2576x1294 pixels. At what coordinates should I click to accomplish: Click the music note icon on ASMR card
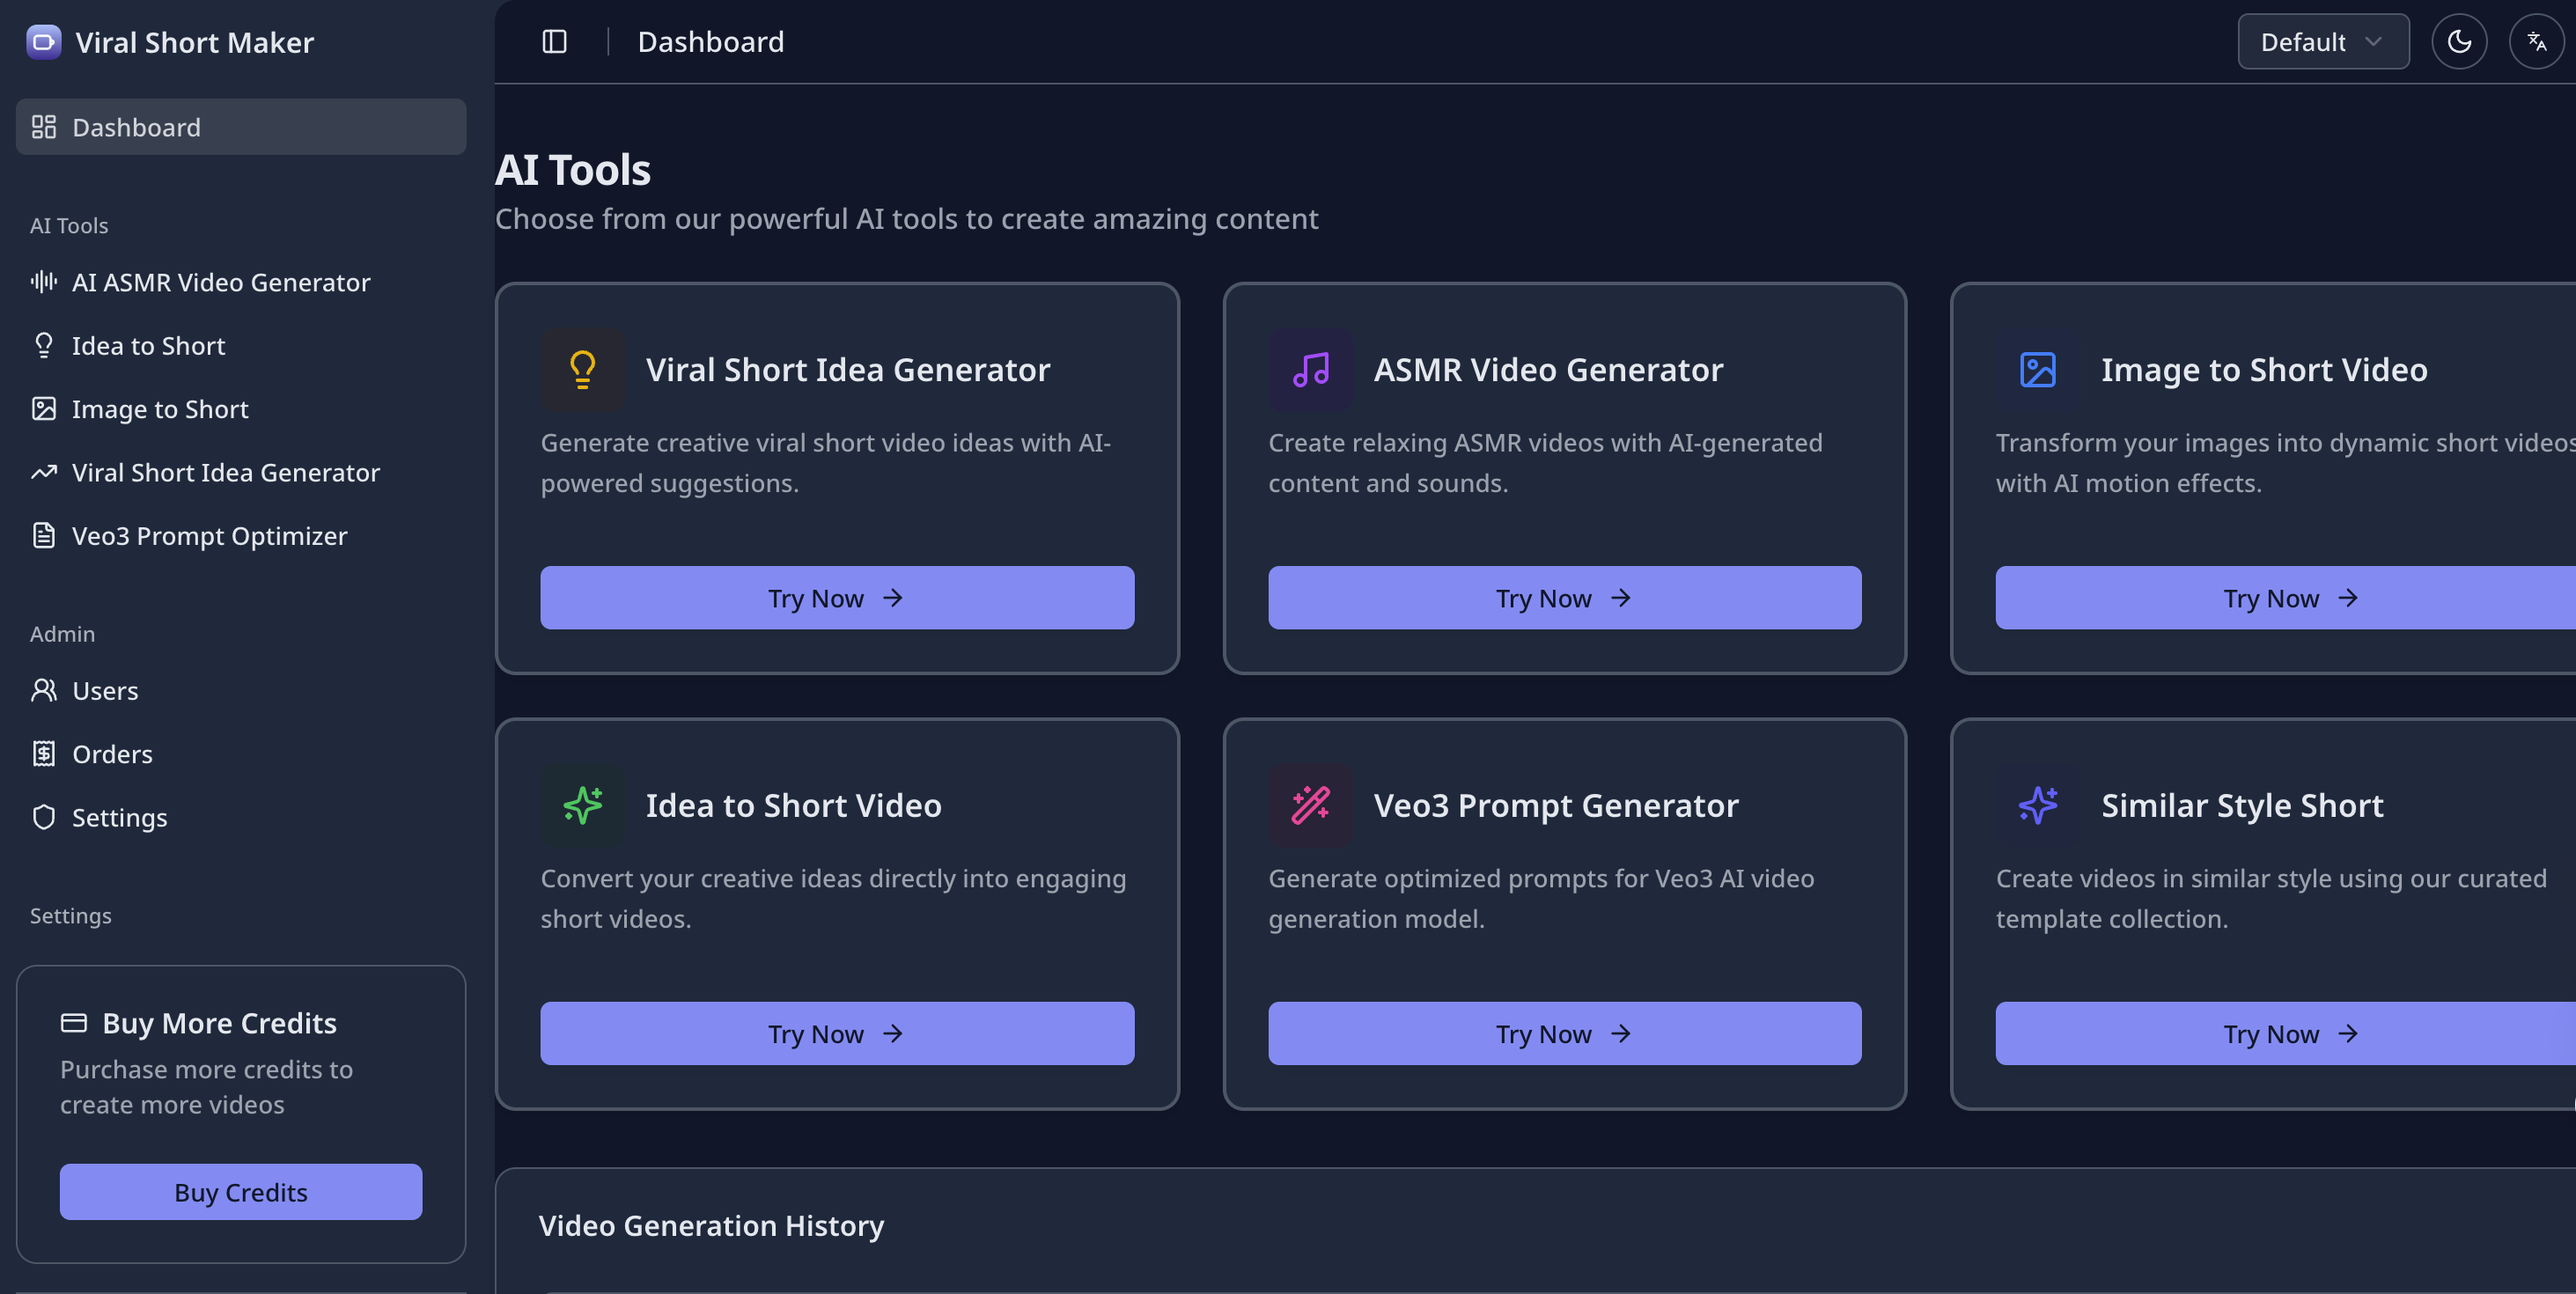click(x=1310, y=369)
